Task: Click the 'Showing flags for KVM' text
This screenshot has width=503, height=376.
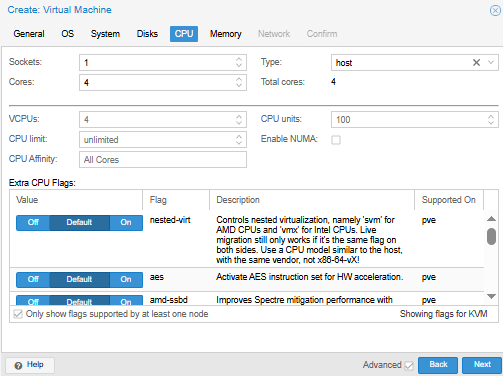Action: tap(444, 314)
